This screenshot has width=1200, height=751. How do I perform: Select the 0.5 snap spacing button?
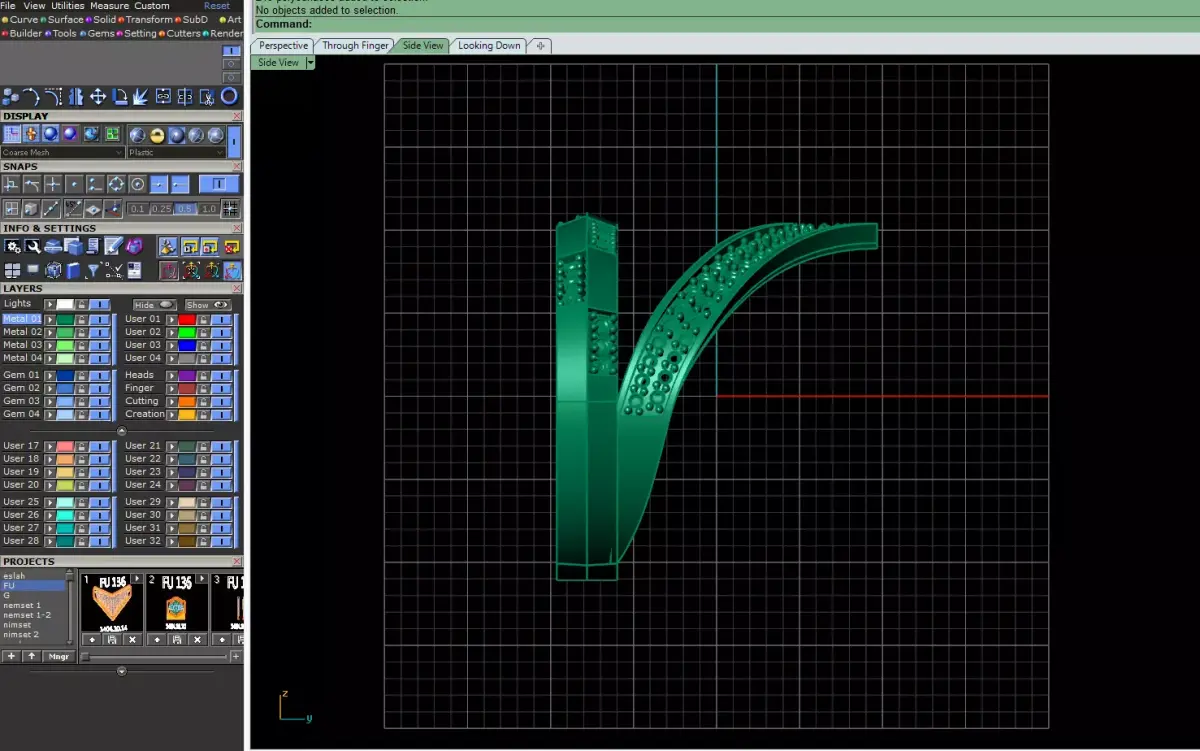point(185,209)
